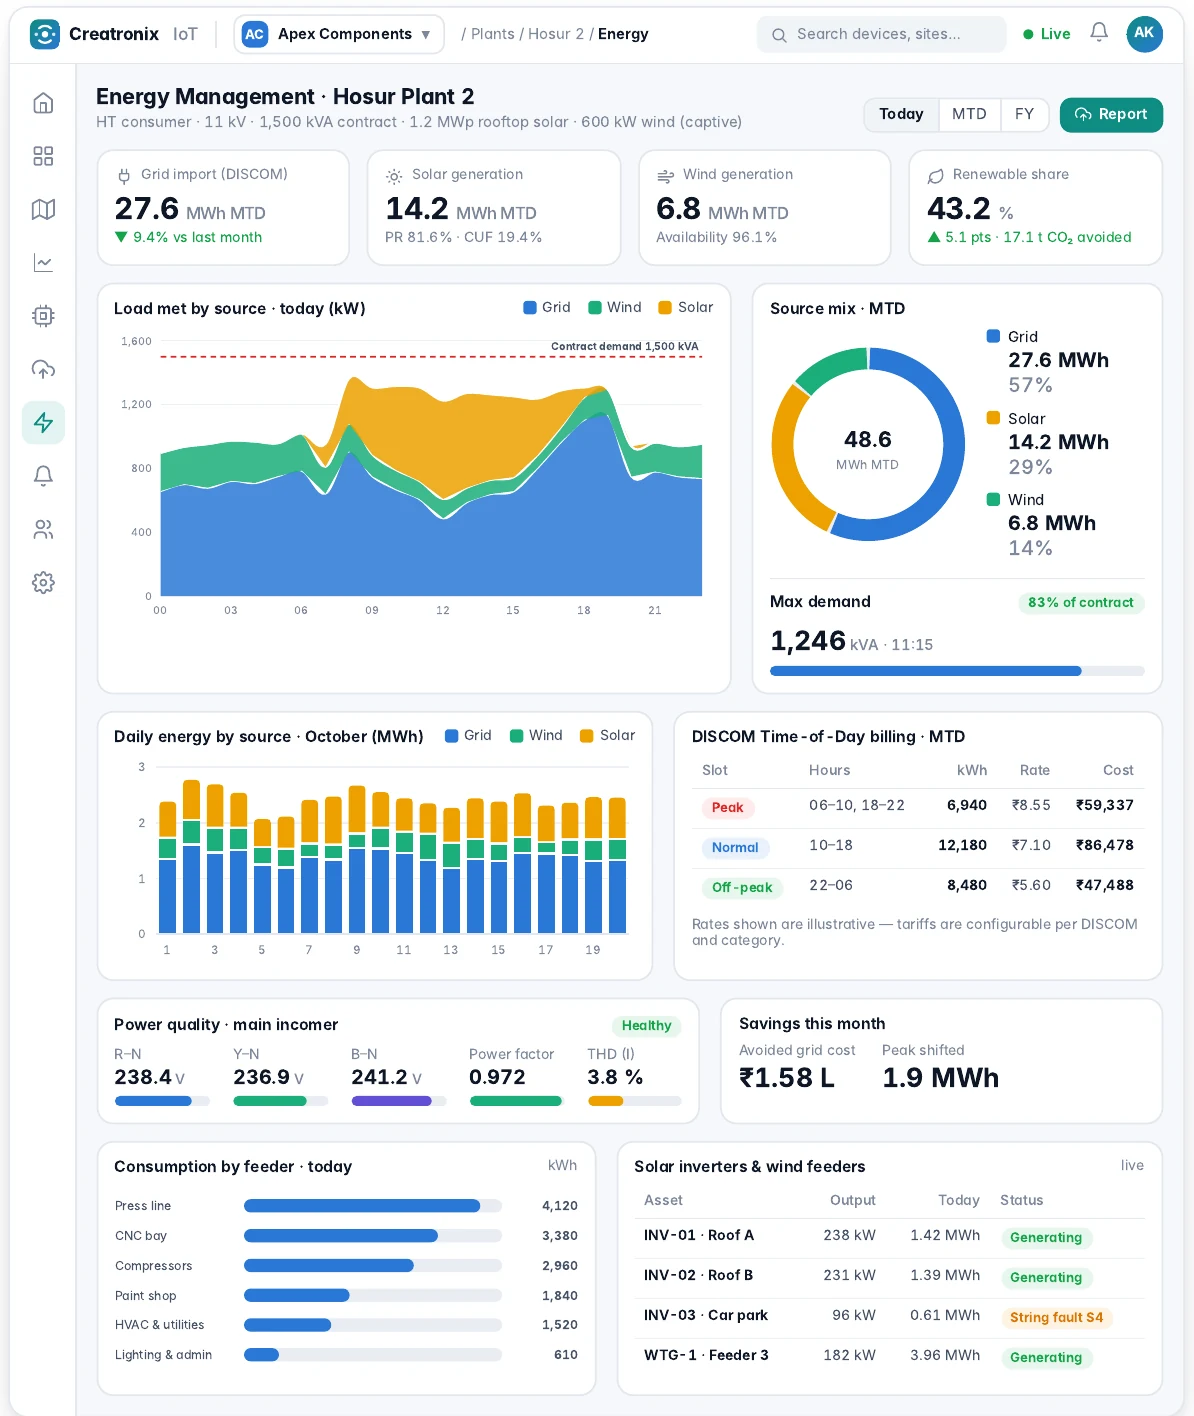
Task: Click the Healthy power quality badge
Action: (646, 1026)
